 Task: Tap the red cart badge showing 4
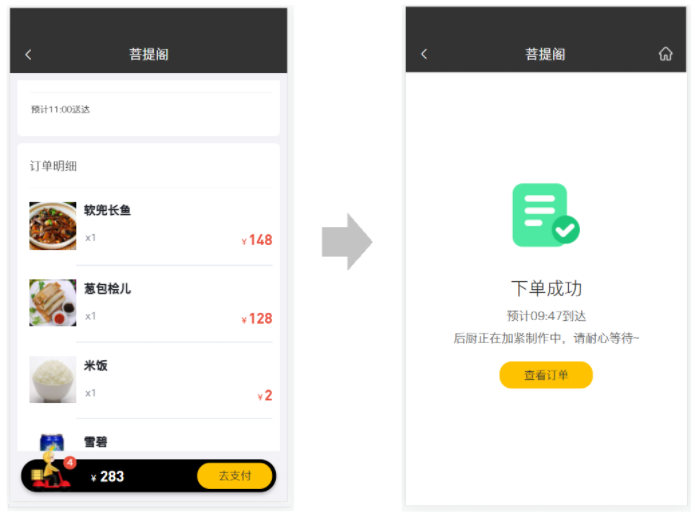(70, 462)
